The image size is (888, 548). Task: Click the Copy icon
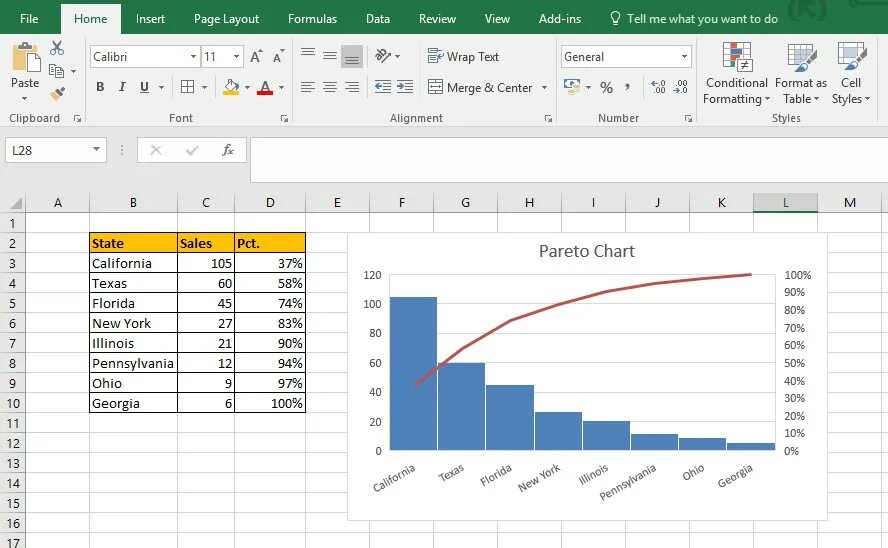(x=56, y=71)
